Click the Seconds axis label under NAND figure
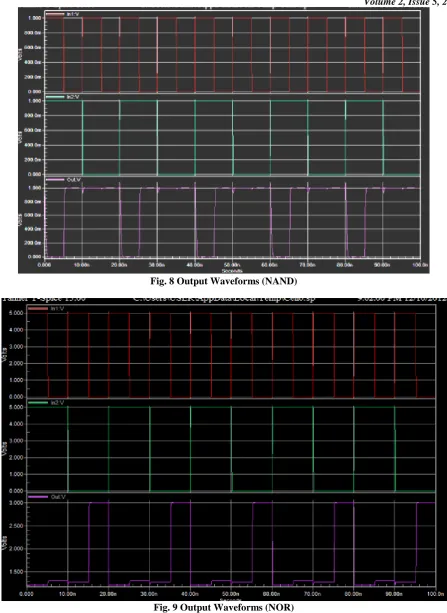Screen dimensions: 447x613 coord(232,270)
